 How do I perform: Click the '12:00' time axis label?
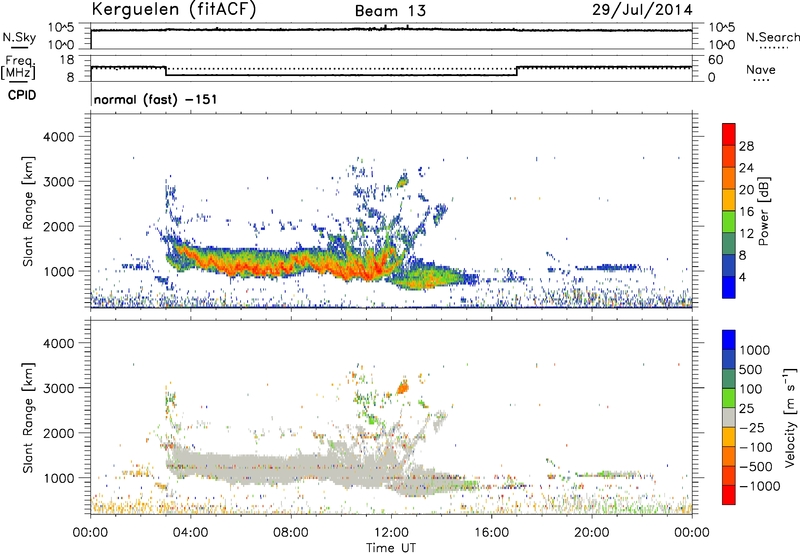[x=391, y=533]
